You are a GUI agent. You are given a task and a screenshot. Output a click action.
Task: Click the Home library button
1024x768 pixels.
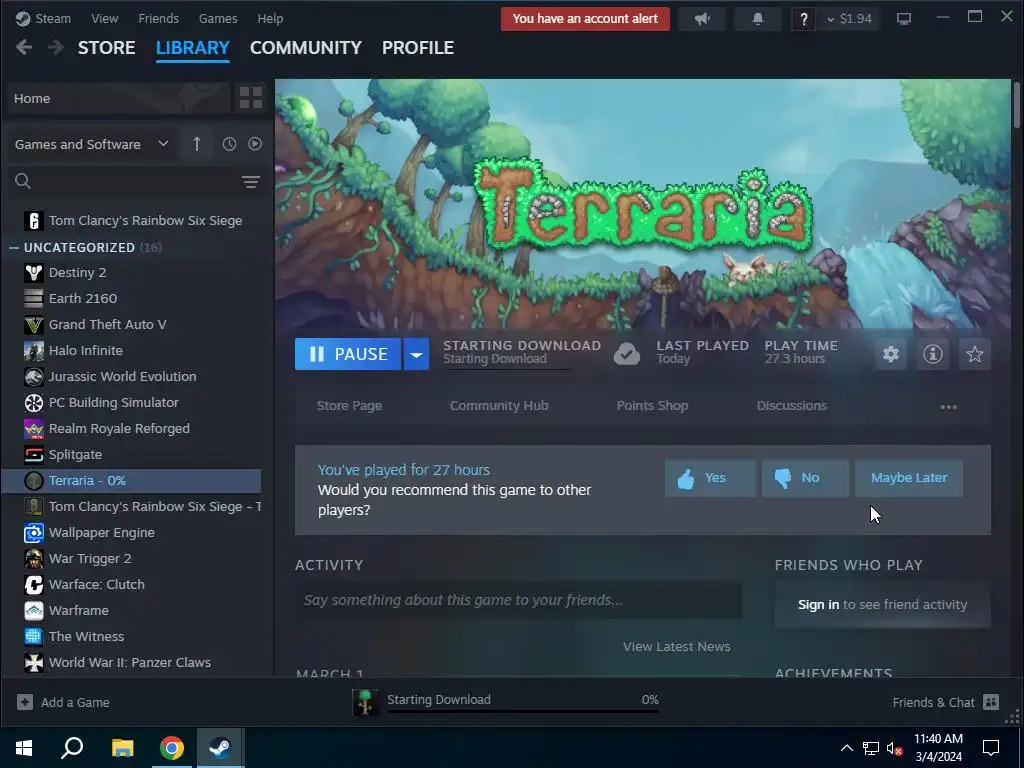coord(119,98)
